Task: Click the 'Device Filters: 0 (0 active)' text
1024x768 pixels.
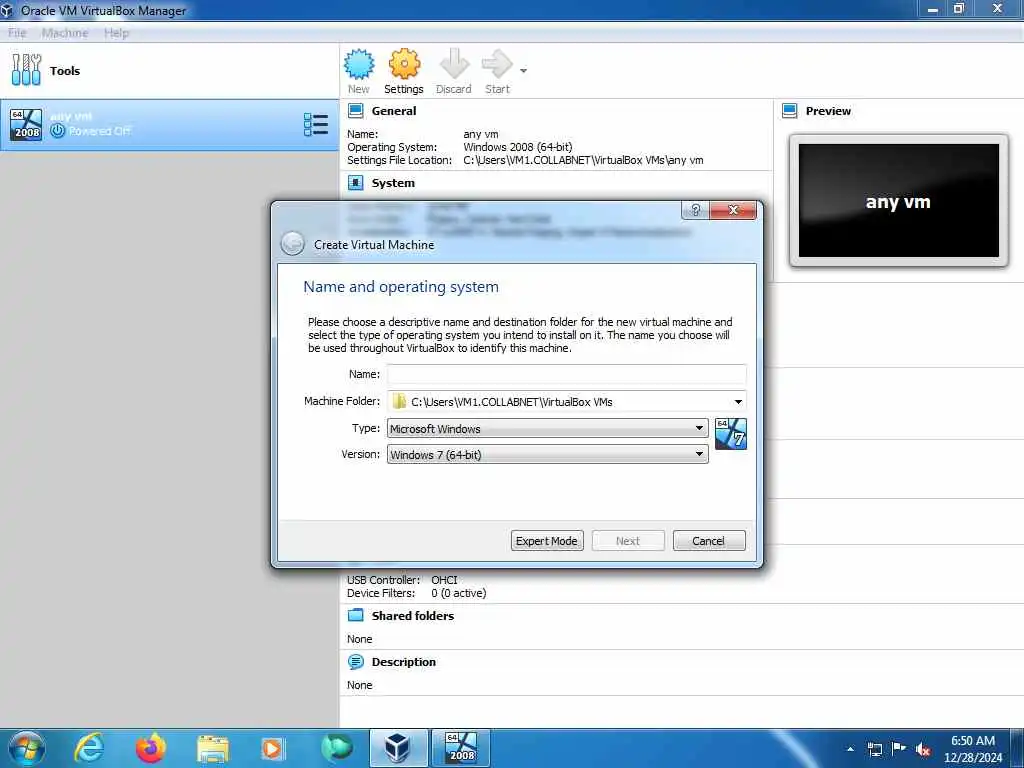Action: 417,593
